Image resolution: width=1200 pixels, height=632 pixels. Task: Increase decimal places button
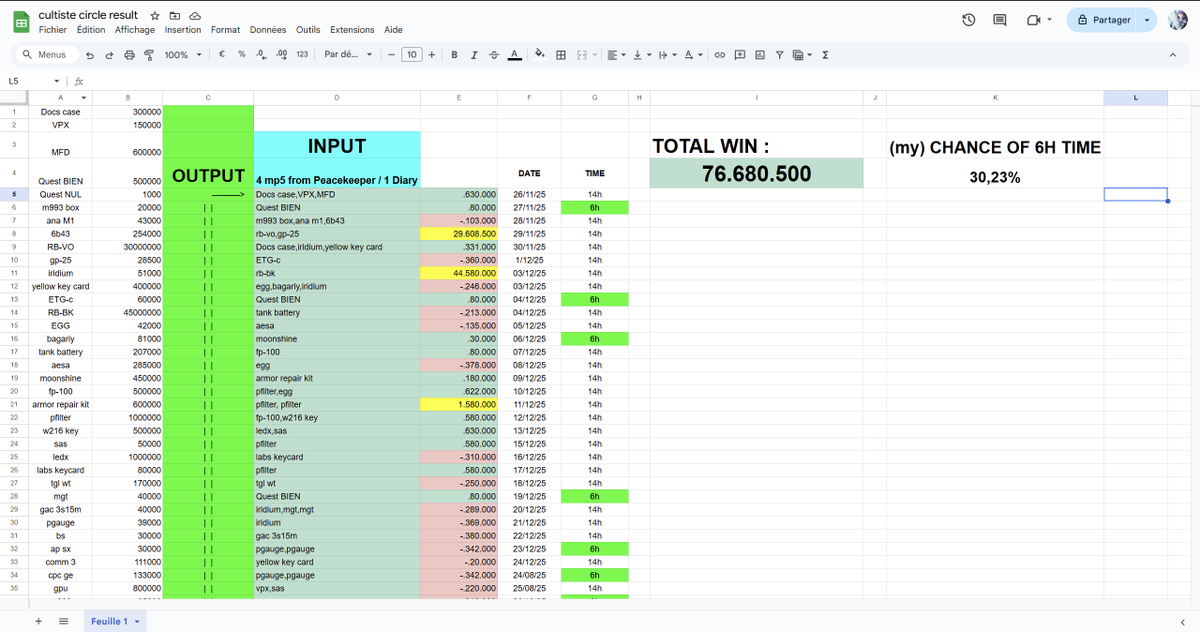[281, 55]
